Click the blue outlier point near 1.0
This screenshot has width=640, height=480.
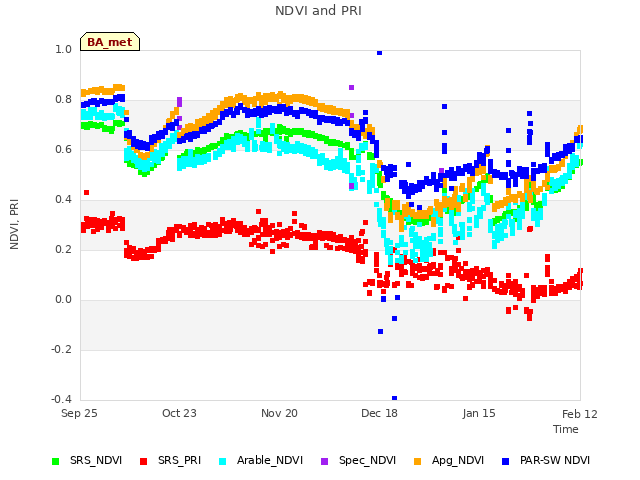pos(379,53)
